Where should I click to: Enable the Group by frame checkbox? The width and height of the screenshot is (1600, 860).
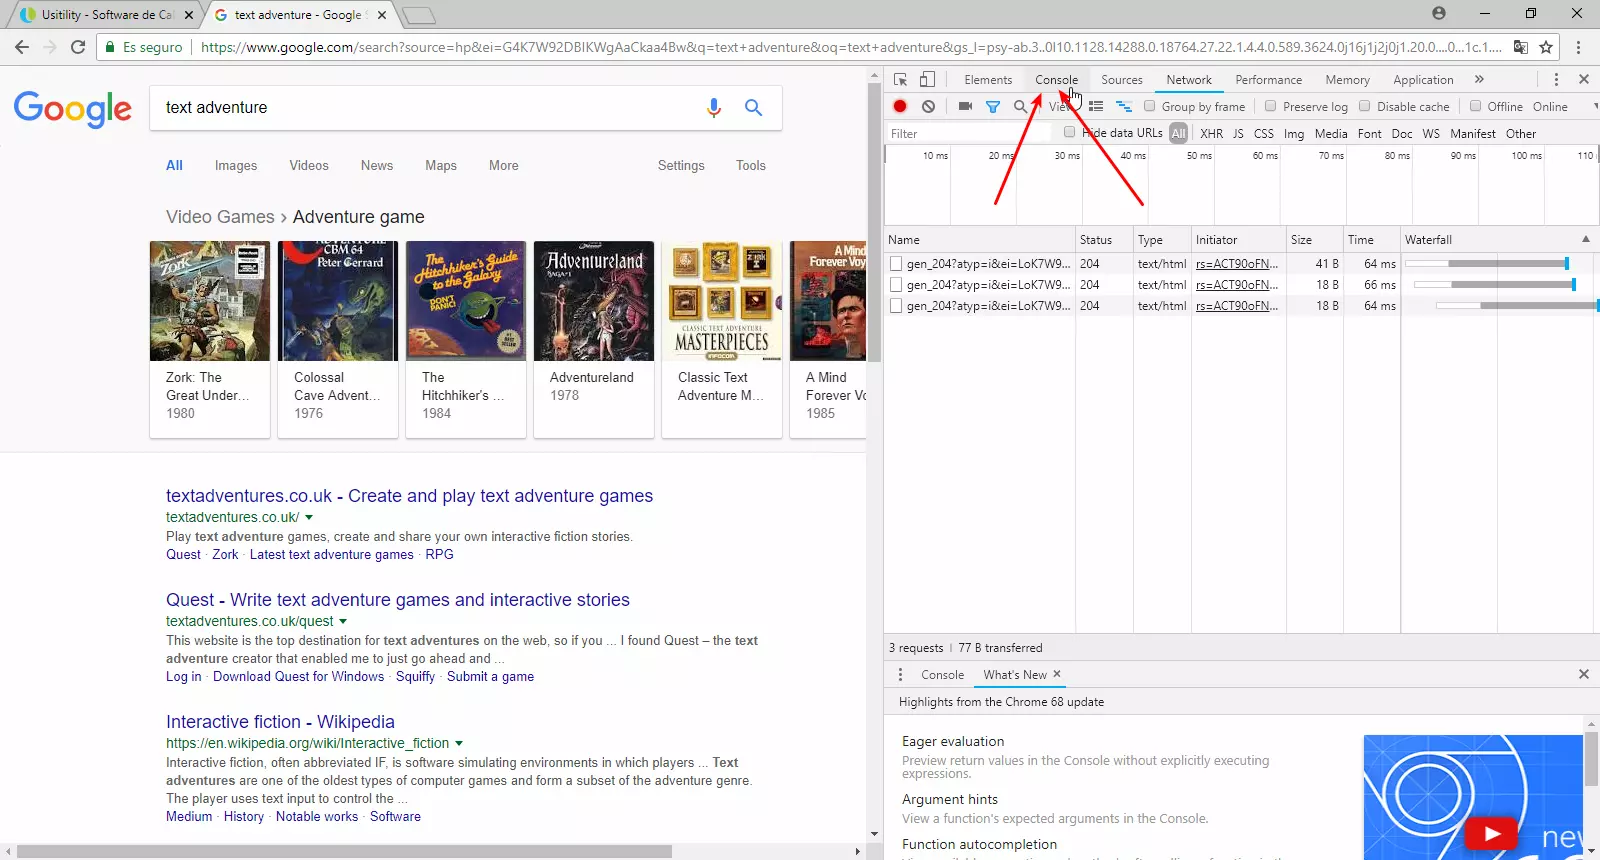[1150, 106]
